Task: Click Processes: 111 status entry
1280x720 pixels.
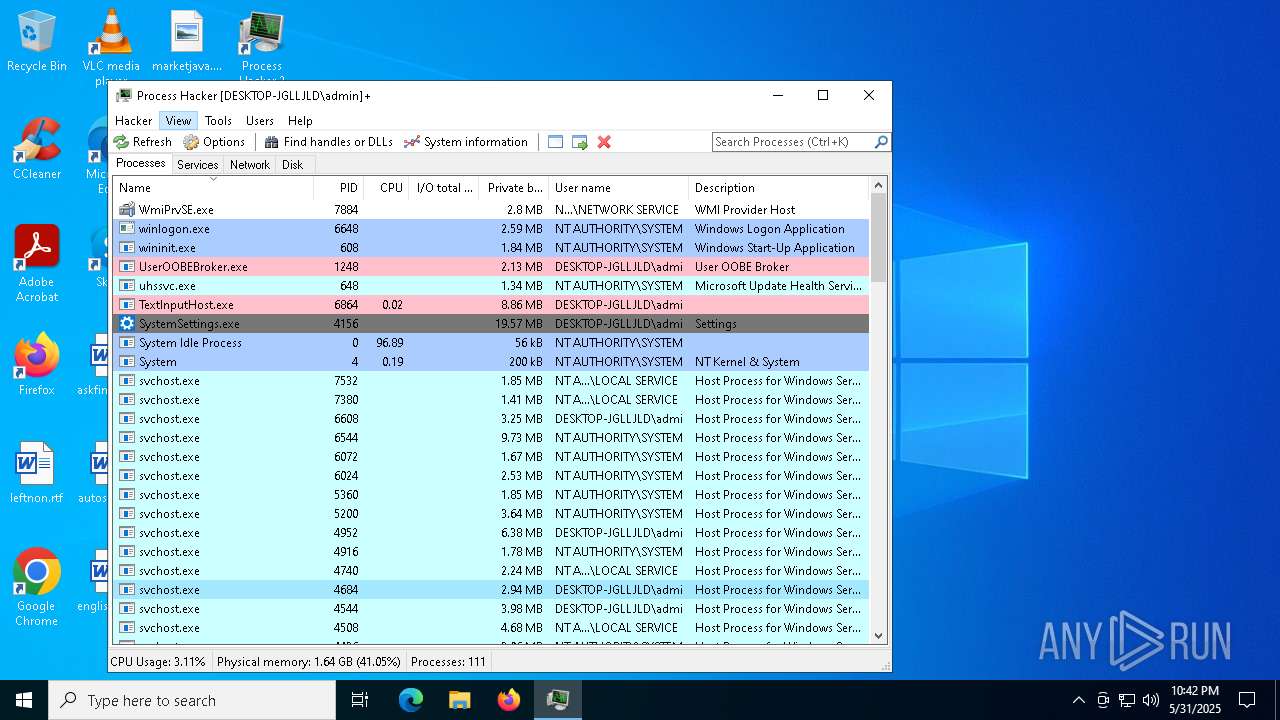Action: (x=448, y=662)
